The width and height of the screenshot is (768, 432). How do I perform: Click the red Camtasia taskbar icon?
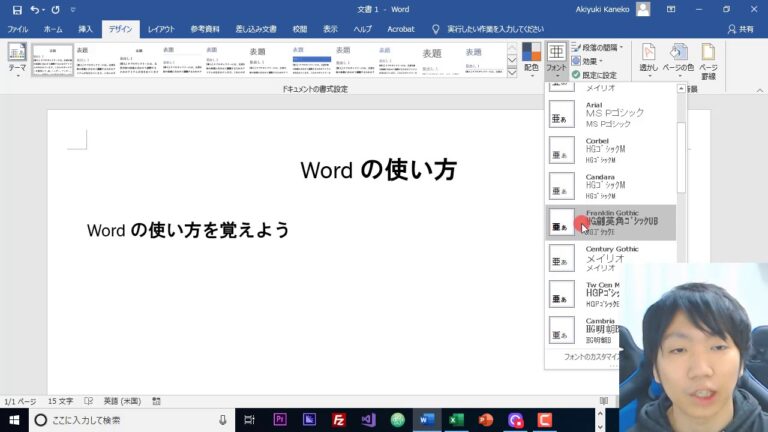(544, 420)
